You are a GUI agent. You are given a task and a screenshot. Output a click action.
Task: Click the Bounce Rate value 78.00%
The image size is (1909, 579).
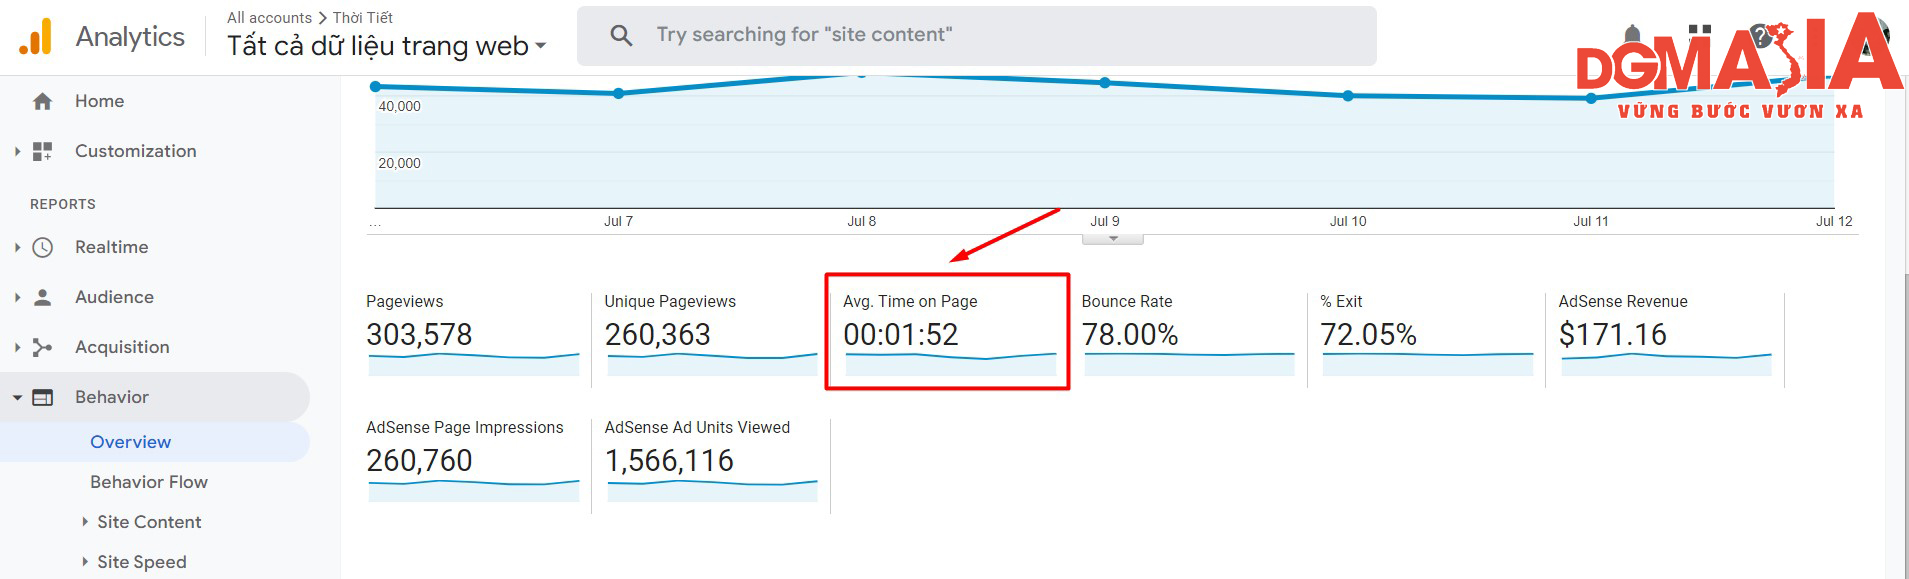[1130, 334]
